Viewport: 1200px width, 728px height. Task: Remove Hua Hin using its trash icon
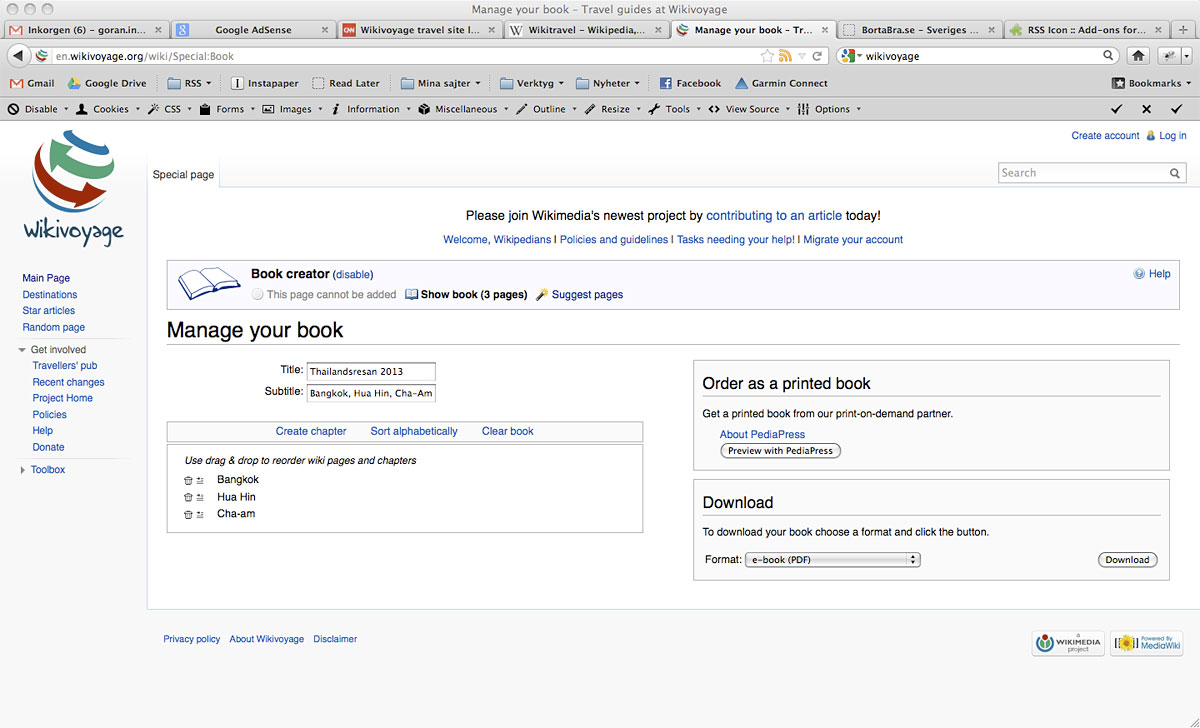point(188,498)
